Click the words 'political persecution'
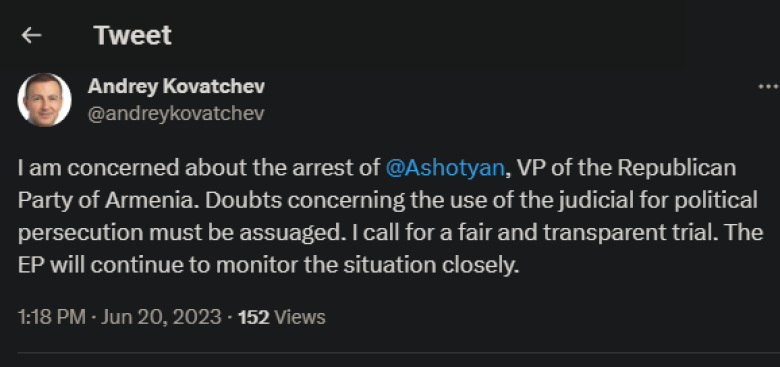This screenshot has width=780, height=367. (388, 216)
